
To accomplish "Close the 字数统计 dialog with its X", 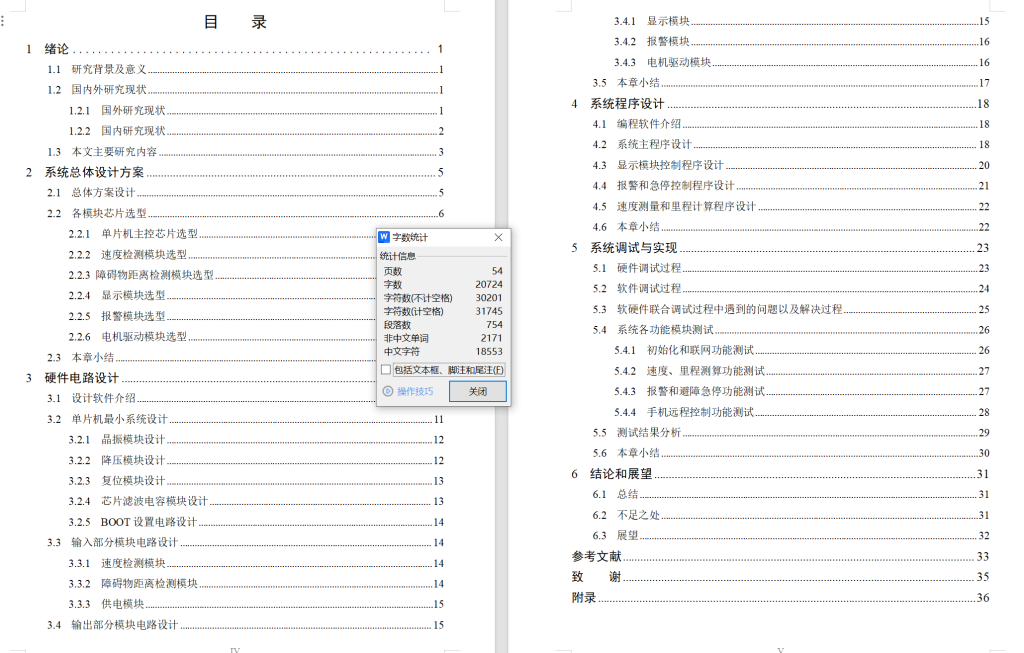I will point(498,237).
